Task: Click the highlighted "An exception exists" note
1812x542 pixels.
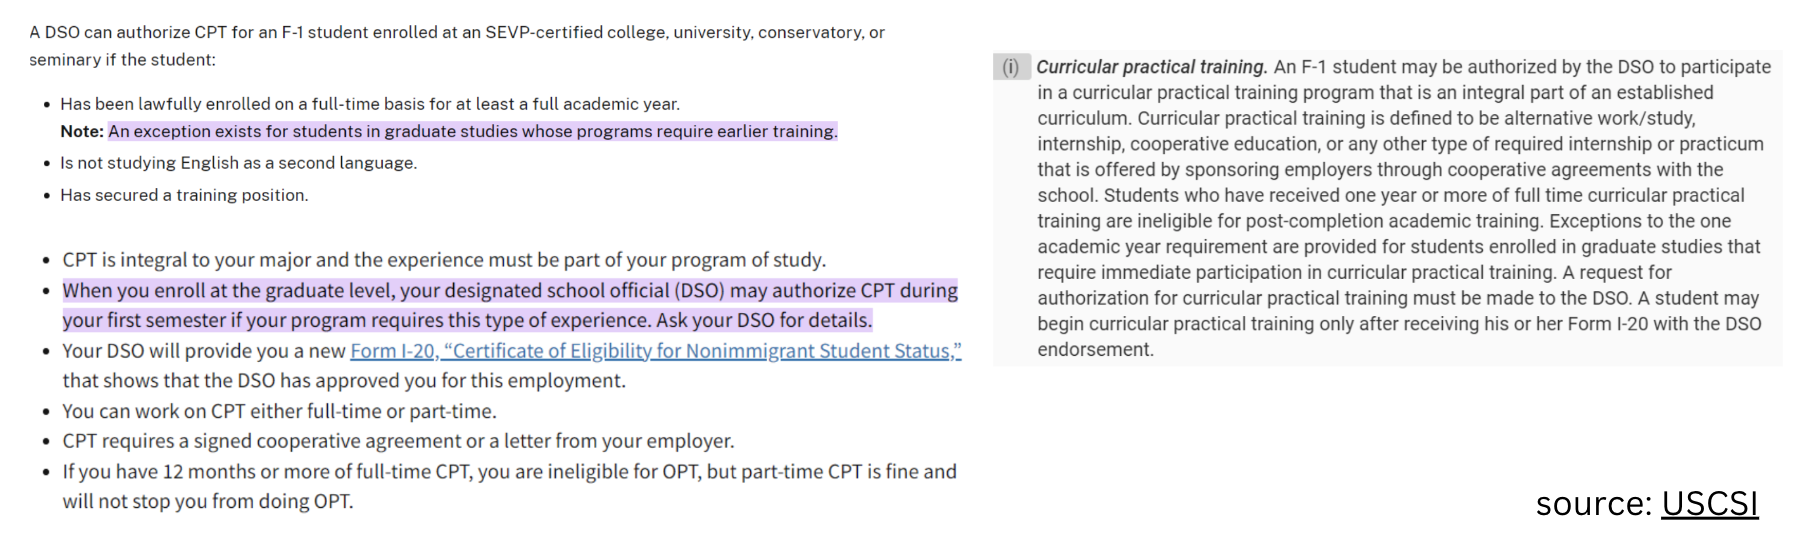Action: tap(472, 132)
